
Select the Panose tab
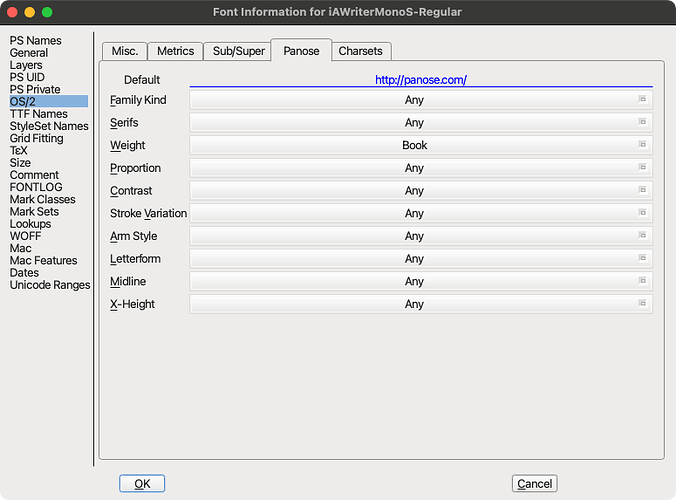(x=301, y=51)
